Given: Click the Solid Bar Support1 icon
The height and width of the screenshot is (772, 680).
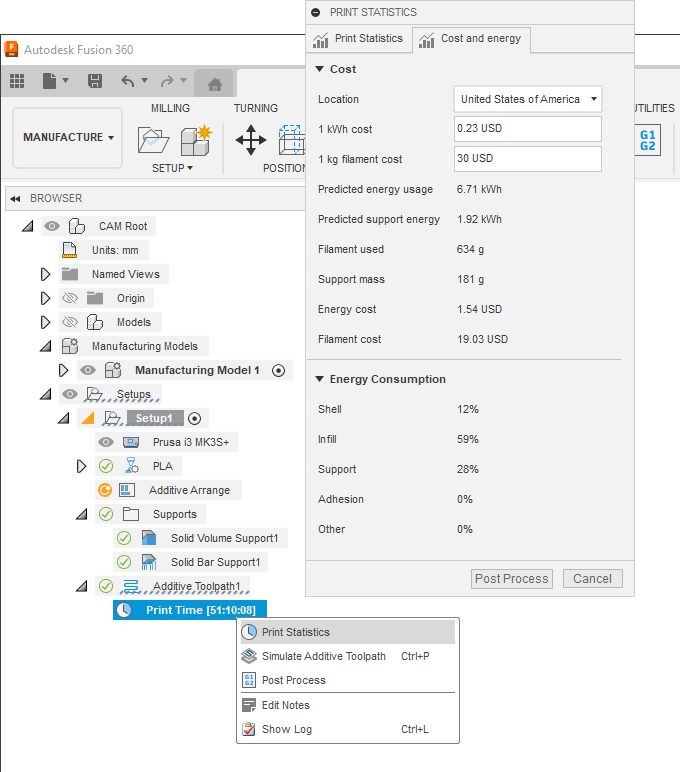Looking at the screenshot, I should pyautogui.click(x=149, y=562).
